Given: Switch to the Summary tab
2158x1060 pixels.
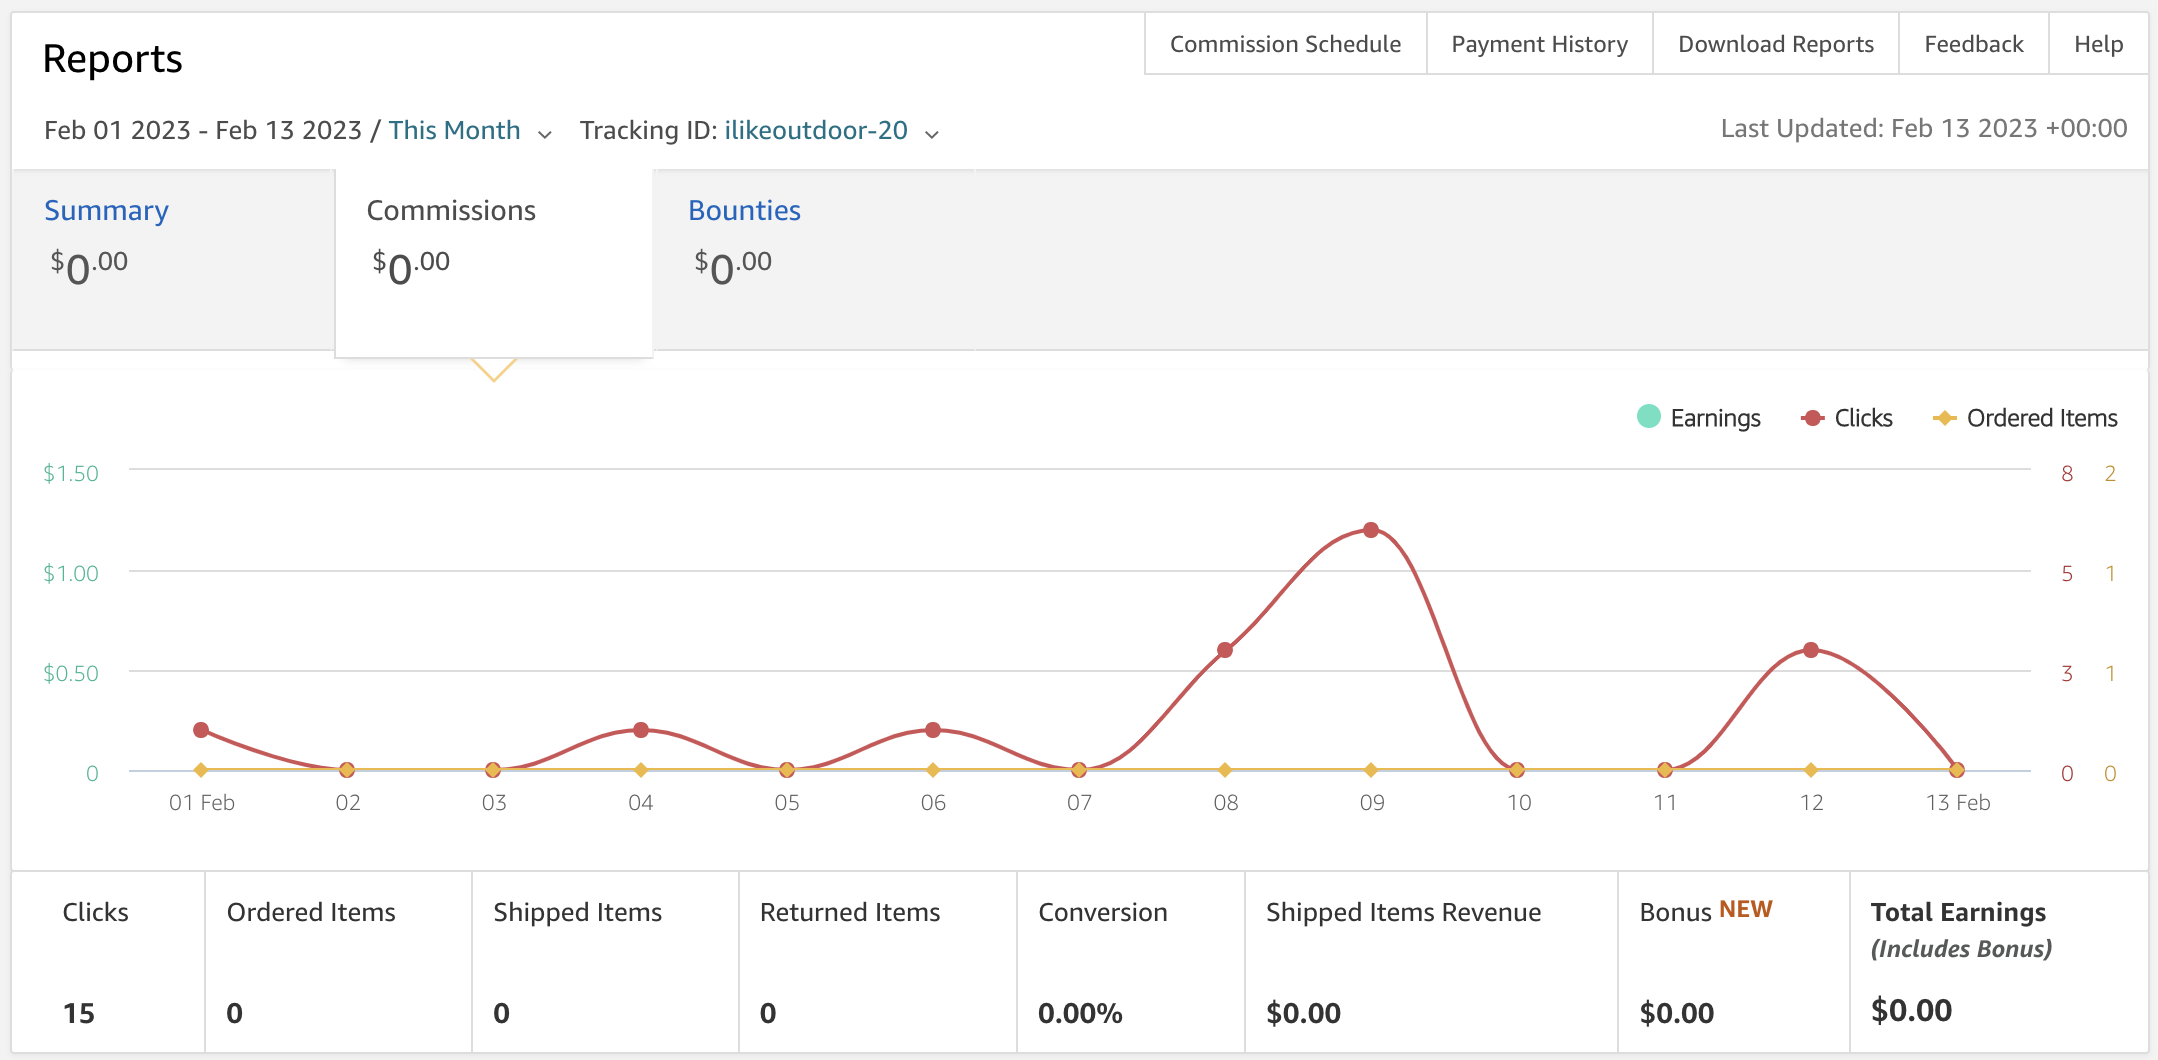Looking at the screenshot, I should coord(106,211).
